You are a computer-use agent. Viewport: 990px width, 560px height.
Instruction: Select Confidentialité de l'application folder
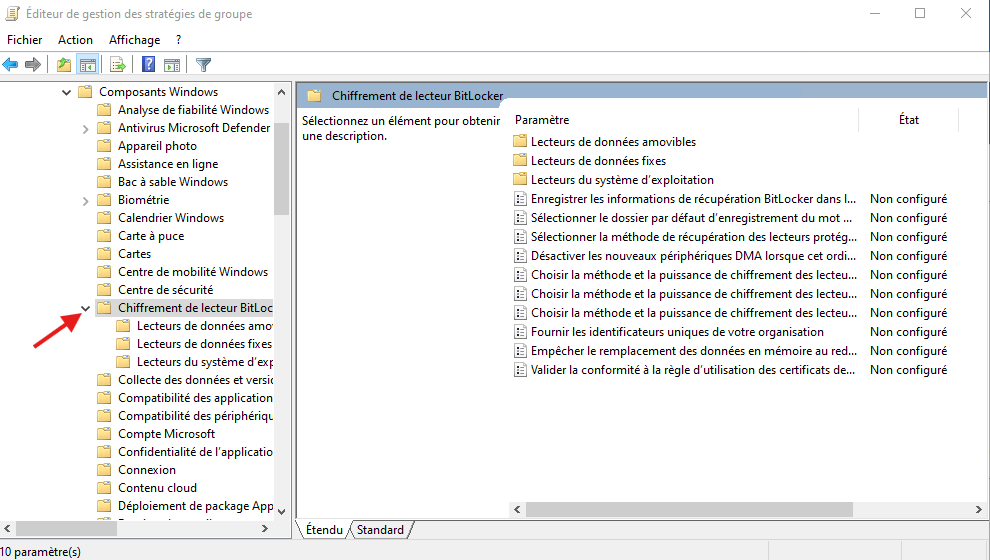pos(195,452)
